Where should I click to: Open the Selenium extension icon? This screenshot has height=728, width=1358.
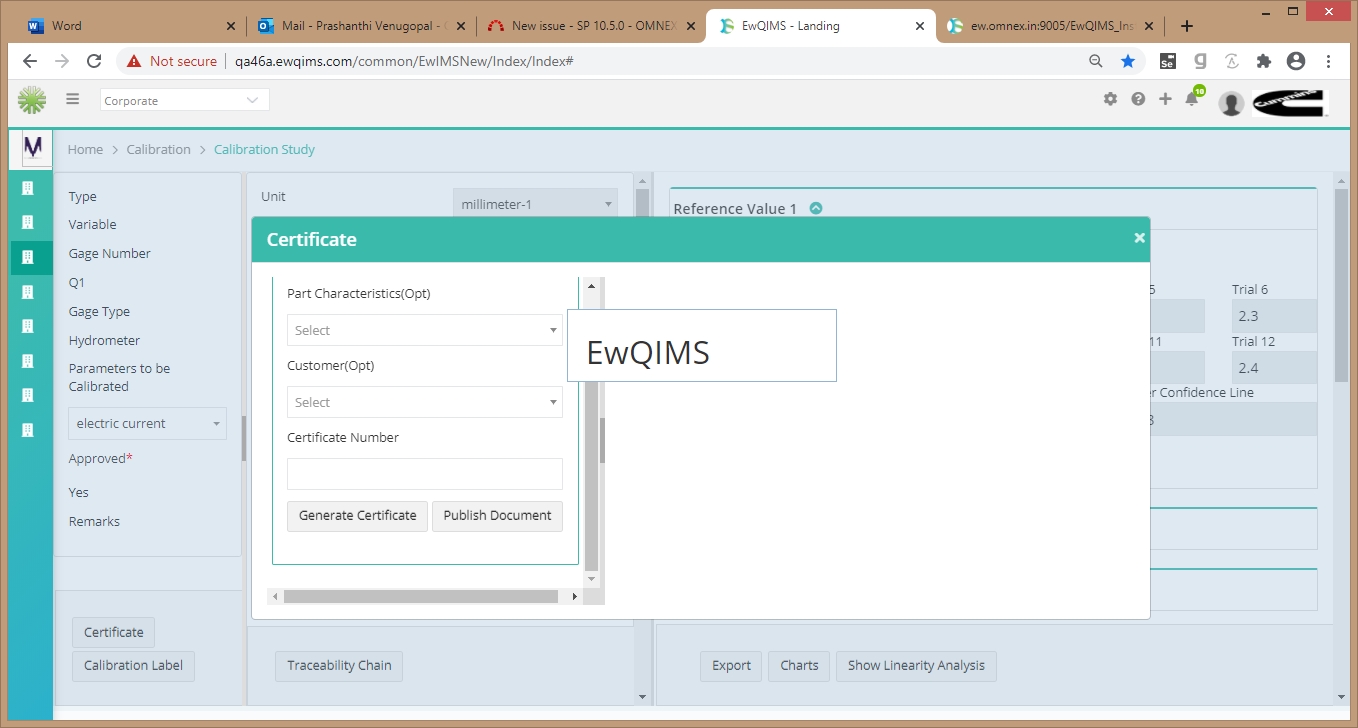click(1167, 61)
